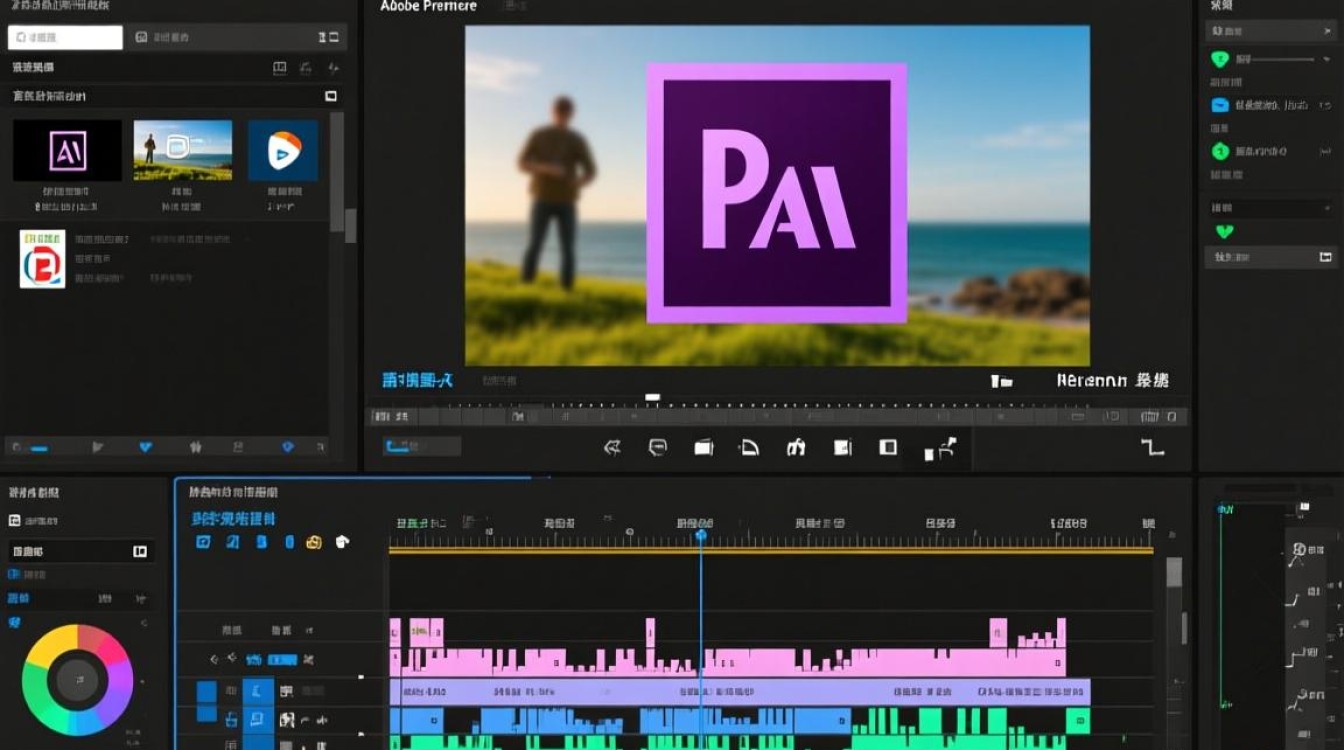Click the left-pointing arrow icon under the preview

pos(612,447)
